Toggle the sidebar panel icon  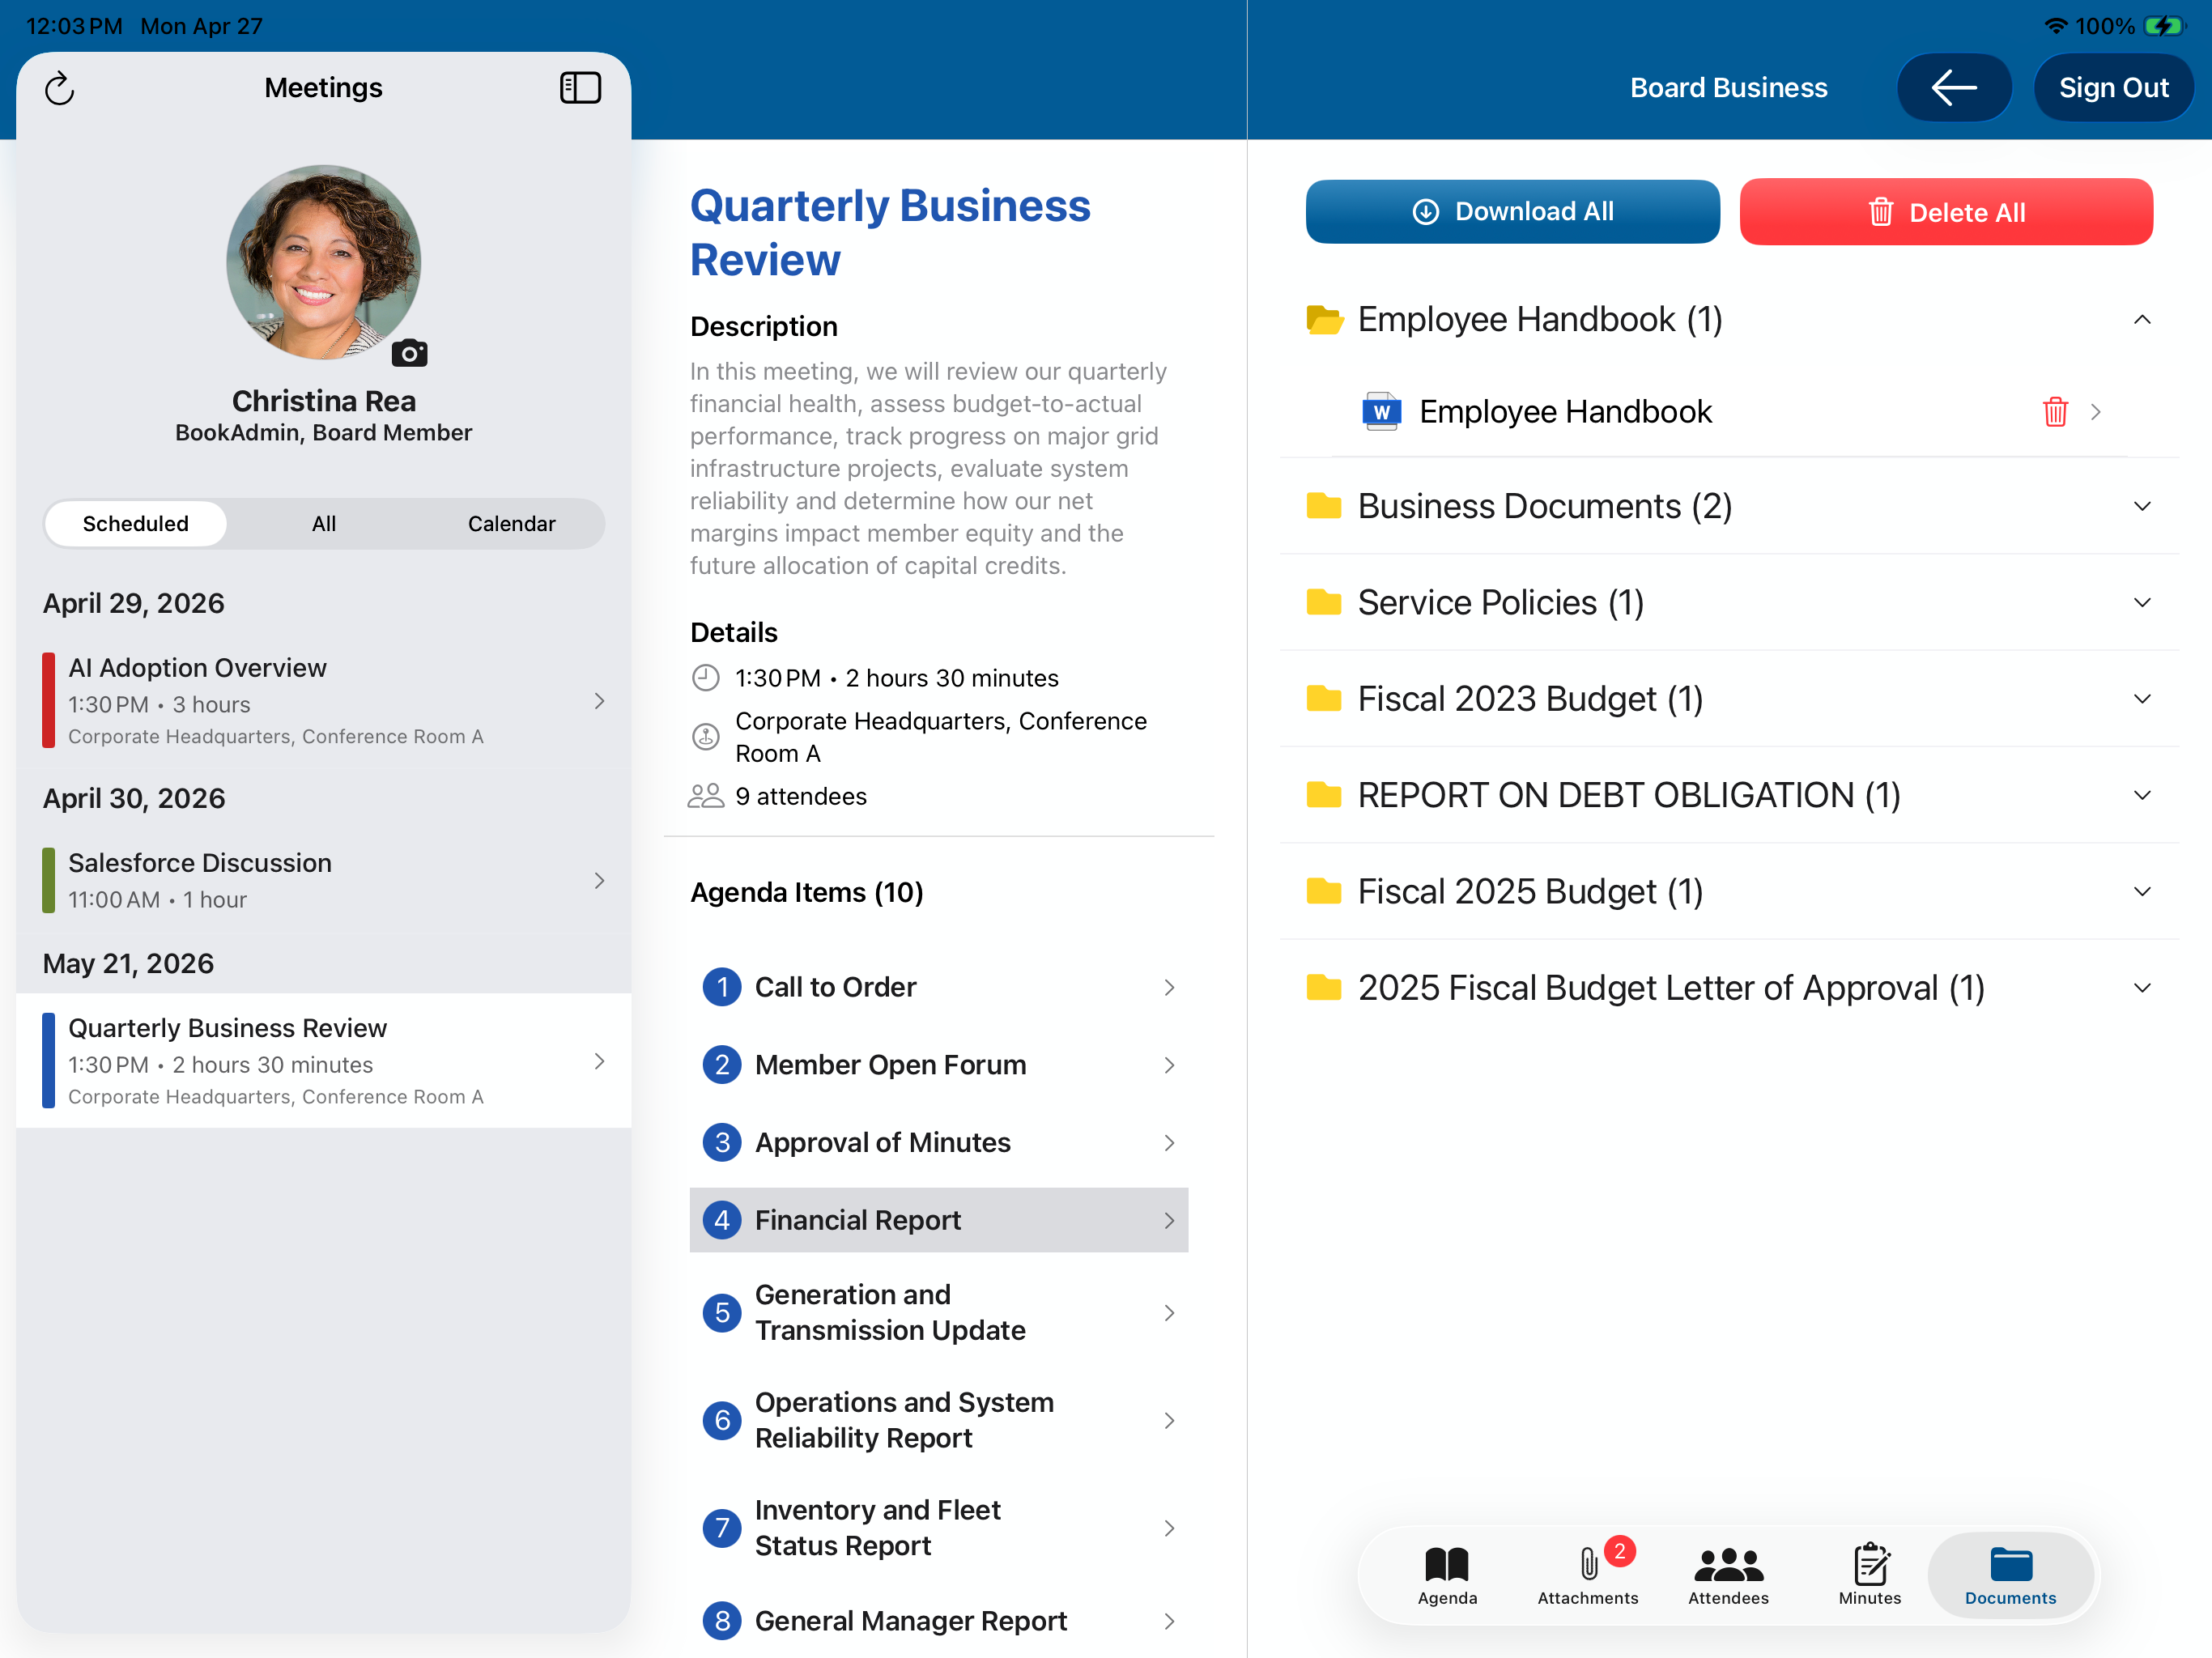[580, 88]
